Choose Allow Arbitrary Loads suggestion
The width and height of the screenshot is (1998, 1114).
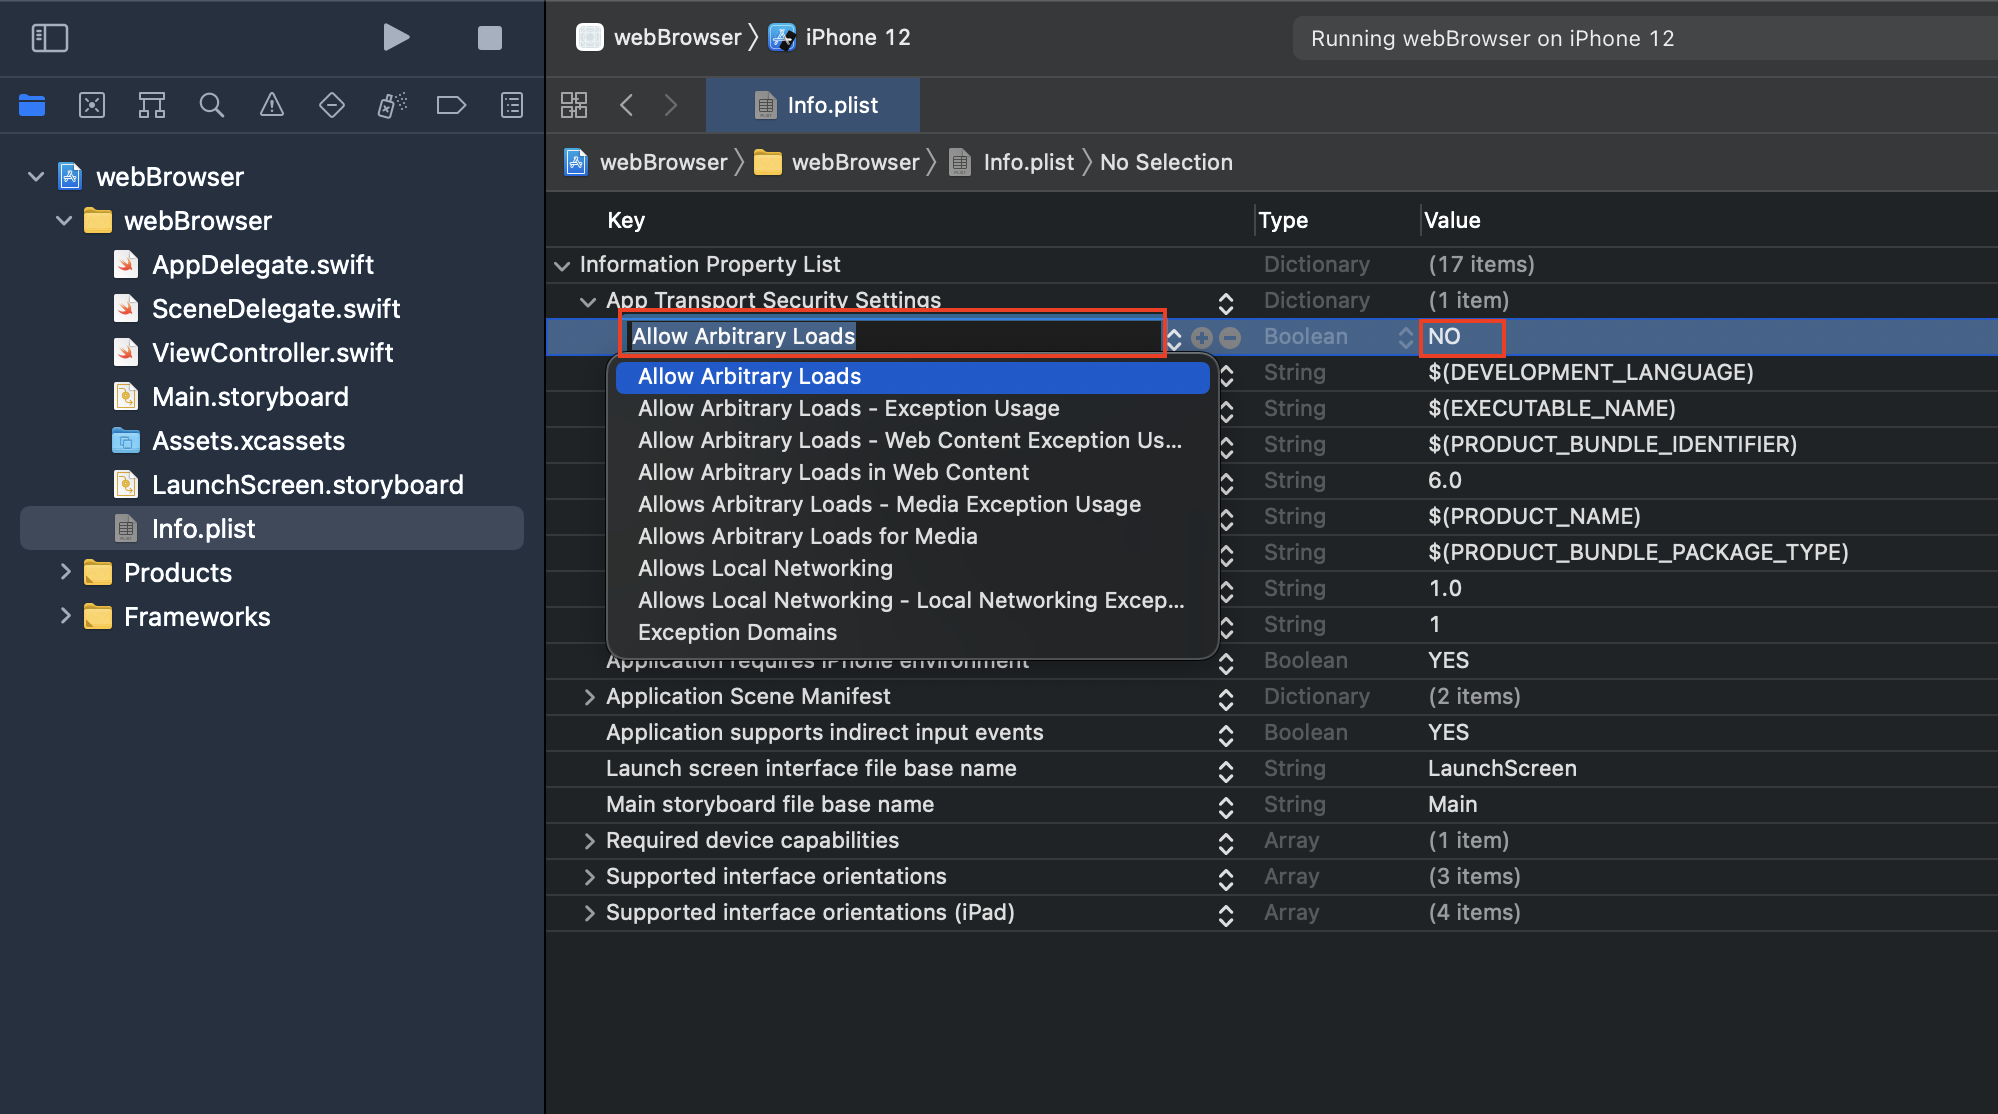[x=912, y=377]
